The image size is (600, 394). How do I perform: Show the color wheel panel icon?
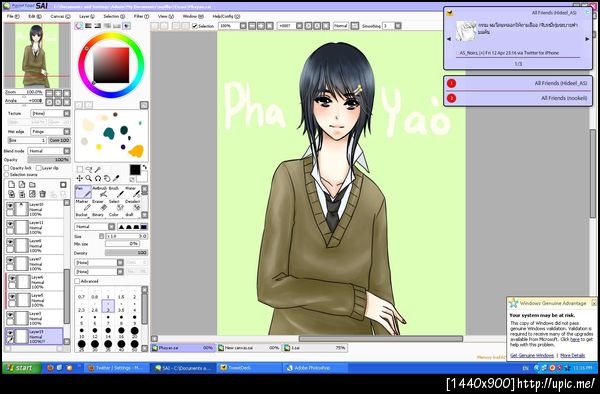point(78,26)
